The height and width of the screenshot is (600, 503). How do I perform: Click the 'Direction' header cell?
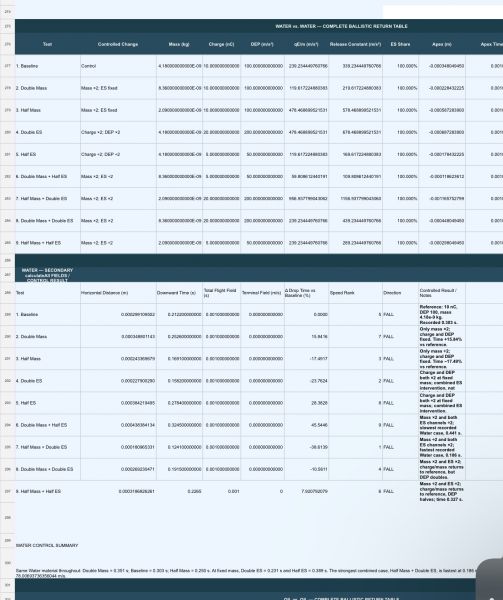pyautogui.click(x=400, y=293)
